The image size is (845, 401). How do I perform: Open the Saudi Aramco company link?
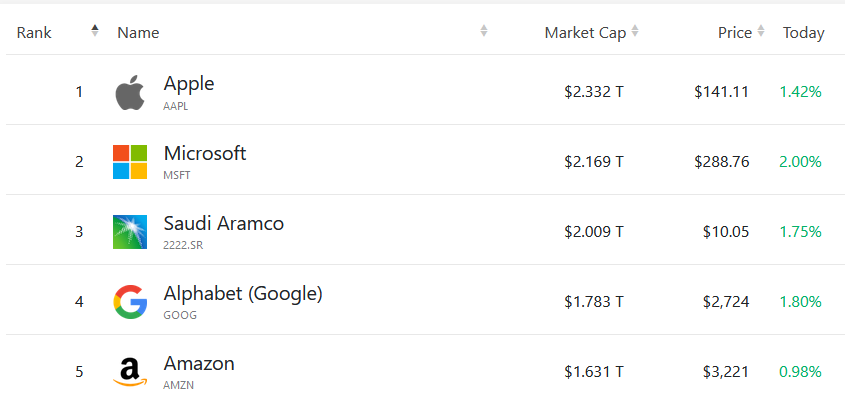pos(224,224)
